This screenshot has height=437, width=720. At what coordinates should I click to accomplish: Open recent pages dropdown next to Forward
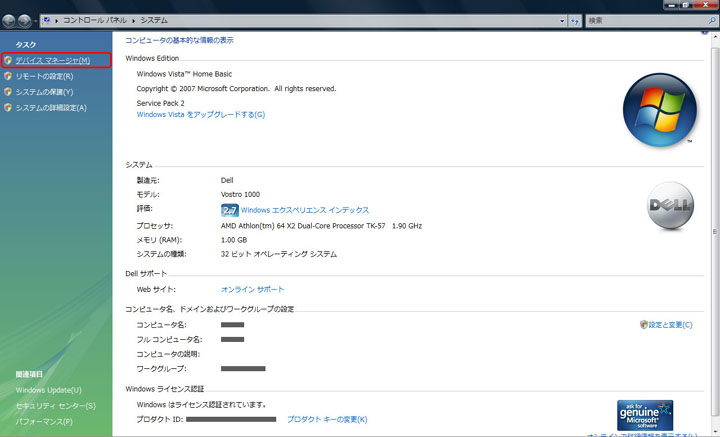pos(36,21)
